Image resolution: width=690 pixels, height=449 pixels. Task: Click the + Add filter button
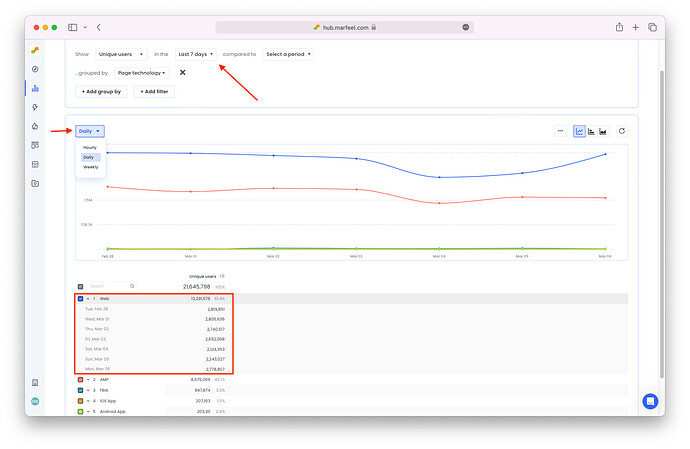154,92
